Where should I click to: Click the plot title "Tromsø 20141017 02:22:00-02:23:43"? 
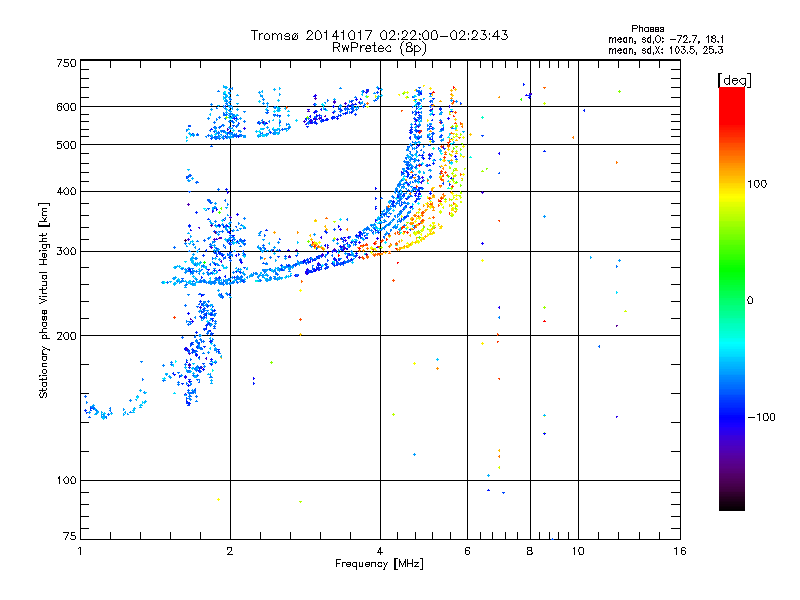[379, 35]
